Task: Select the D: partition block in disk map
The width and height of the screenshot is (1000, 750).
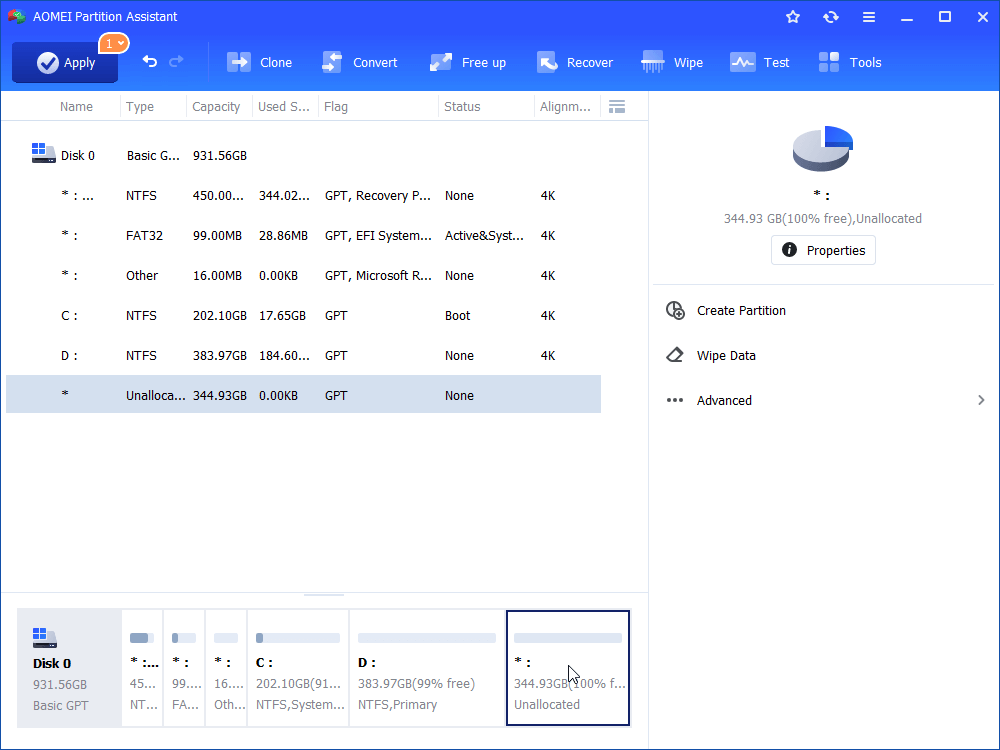Action: (427, 668)
